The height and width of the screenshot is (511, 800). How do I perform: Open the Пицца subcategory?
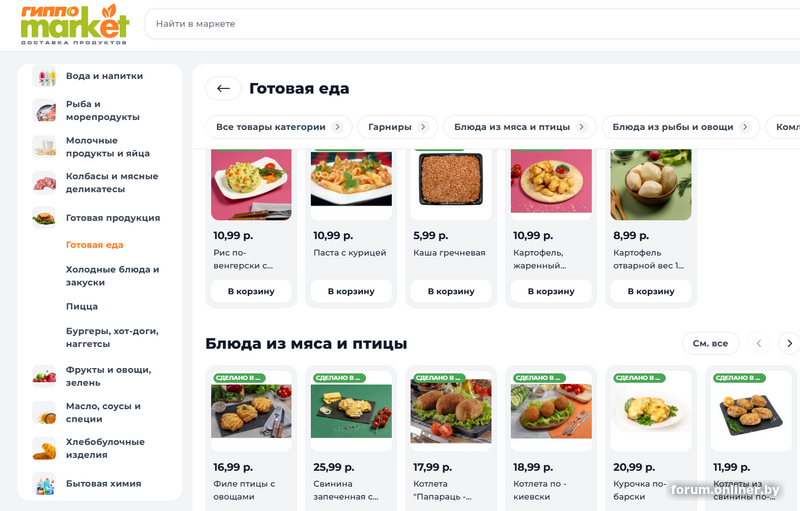pyautogui.click(x=82, y=306)
